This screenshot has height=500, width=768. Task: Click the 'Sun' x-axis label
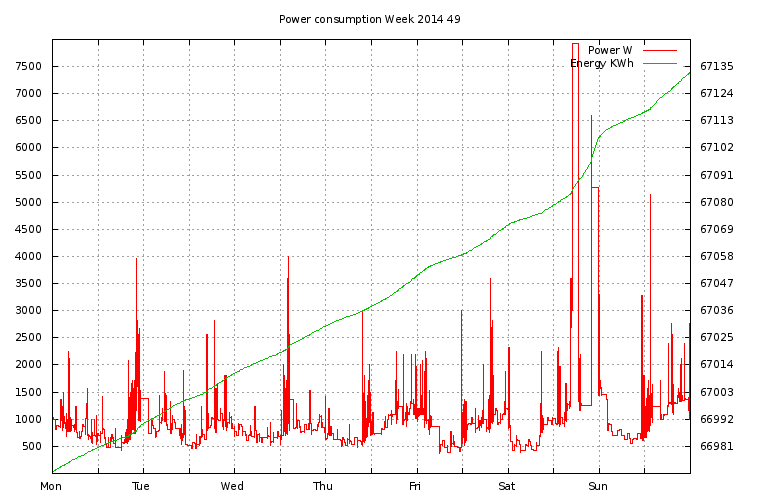[x=598, y=486]
